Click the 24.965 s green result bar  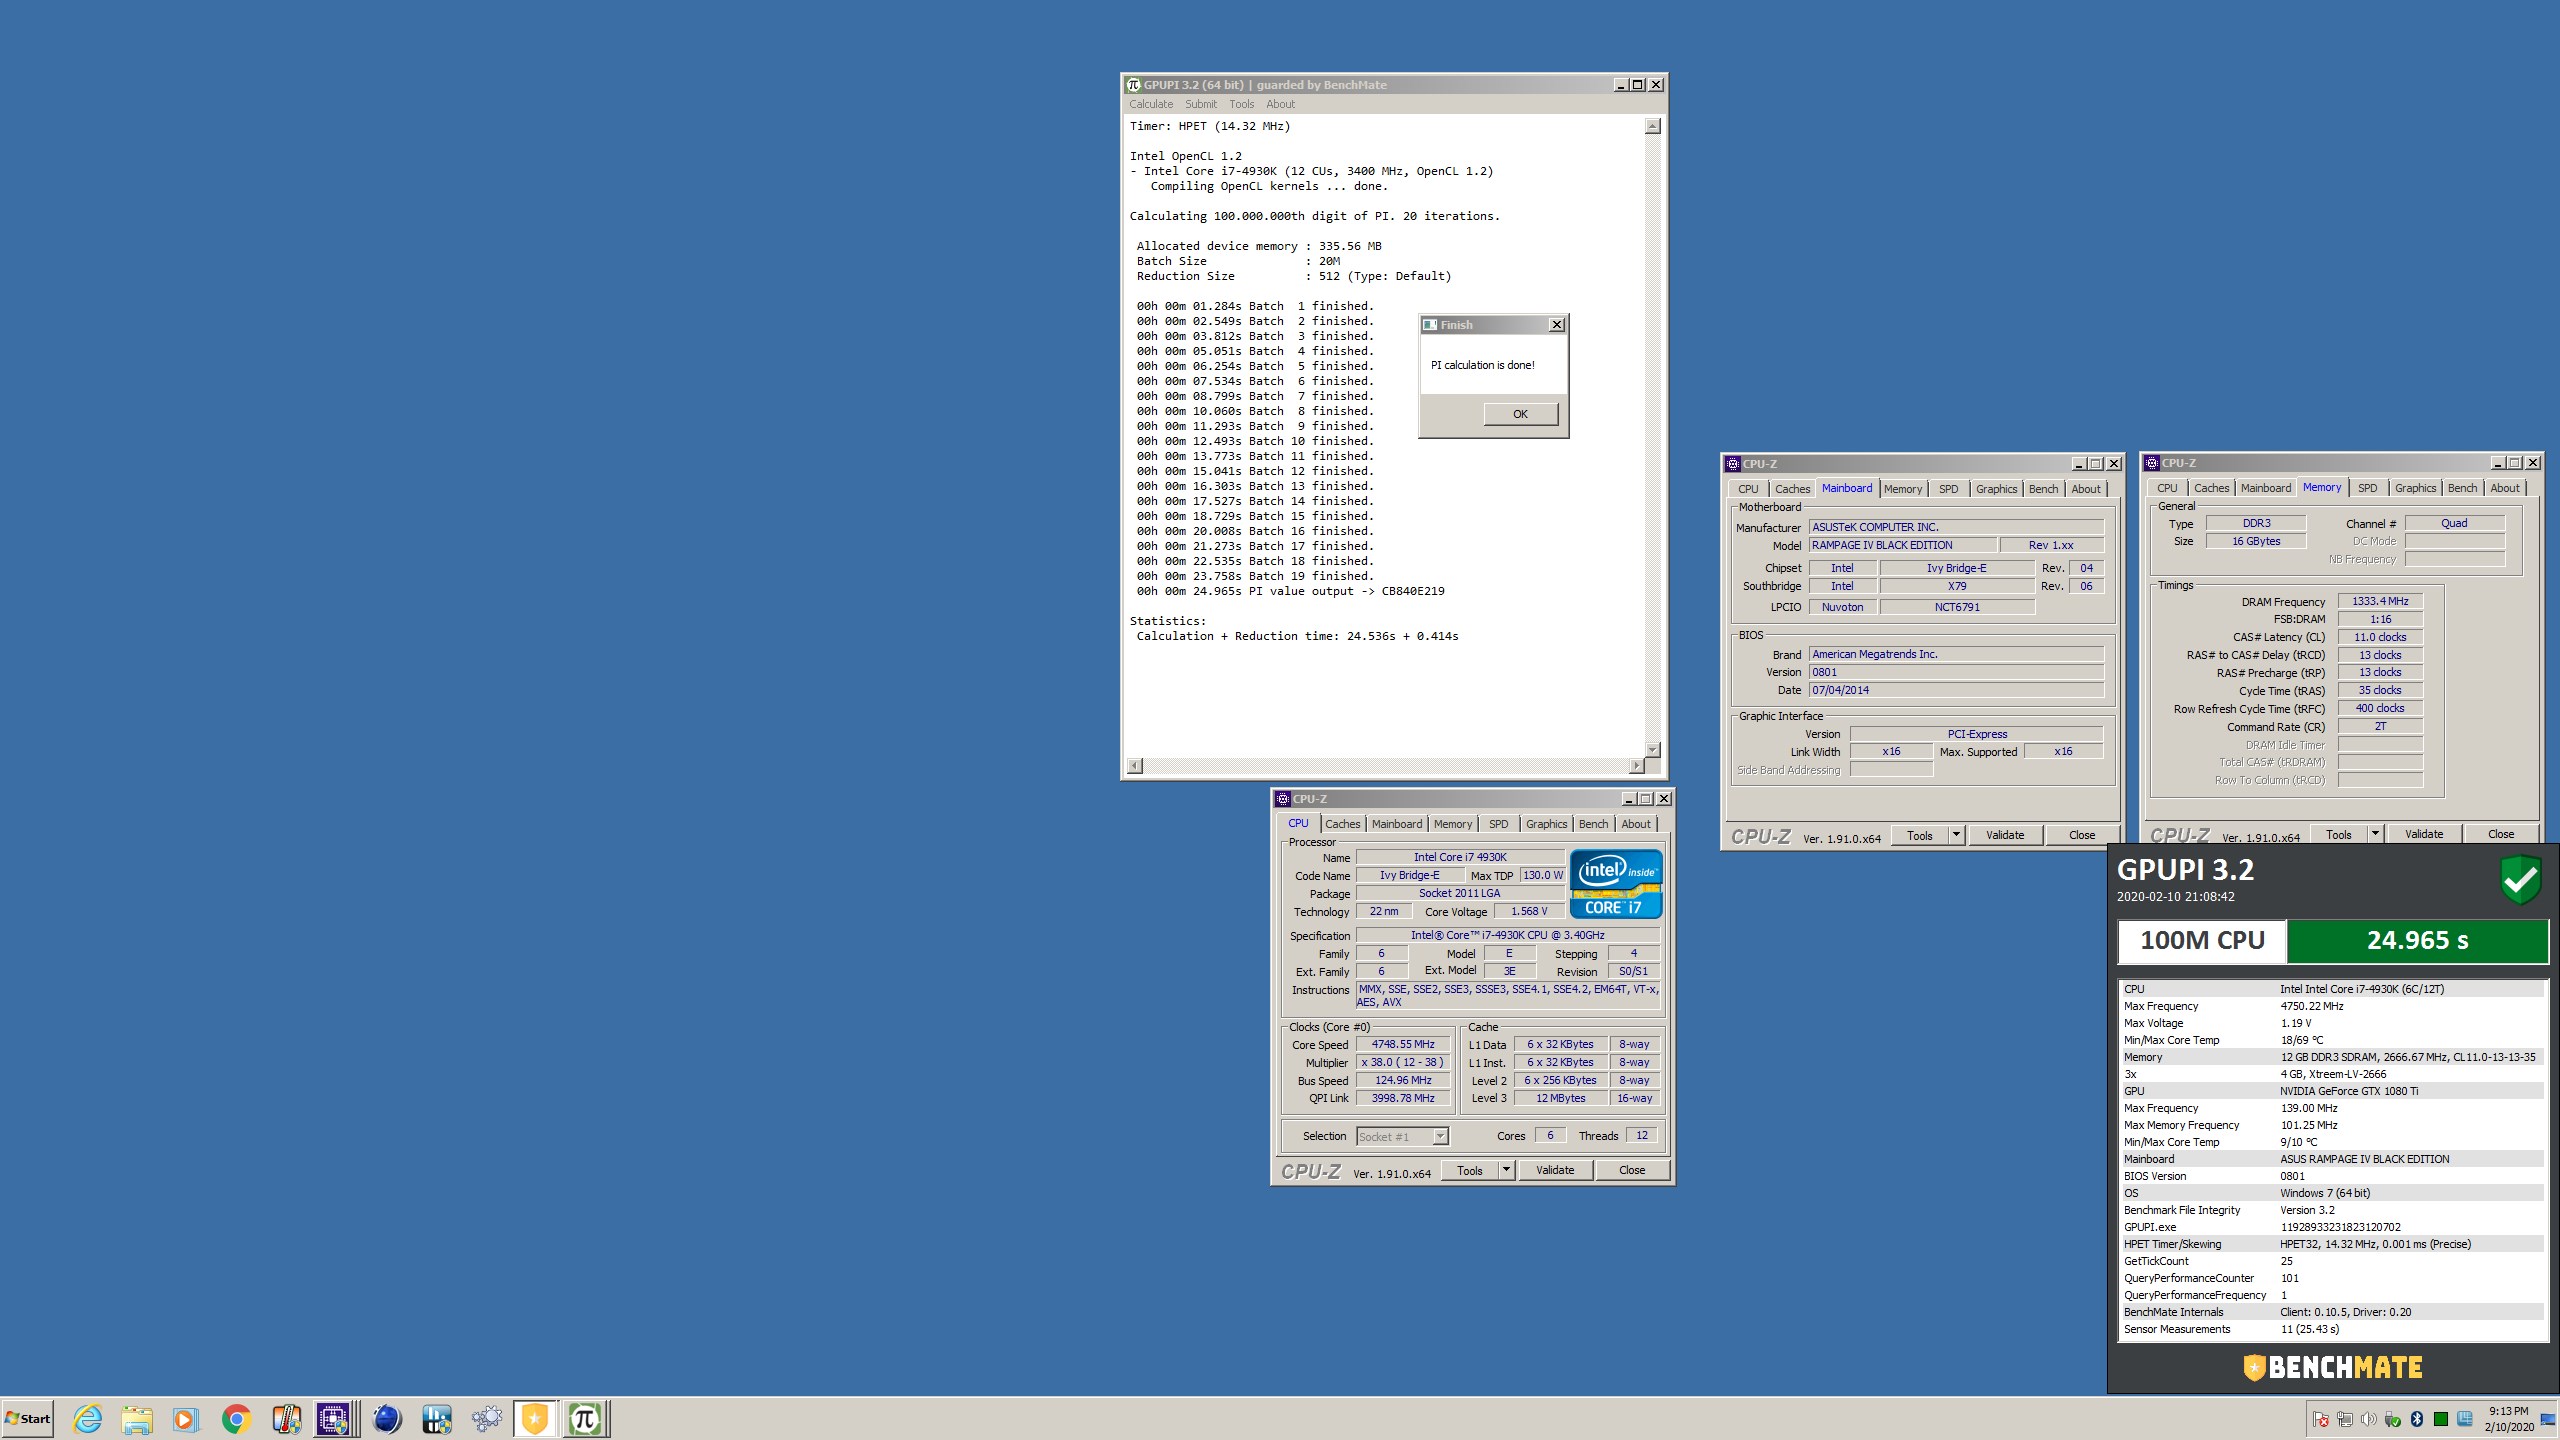pos(2417,940)
